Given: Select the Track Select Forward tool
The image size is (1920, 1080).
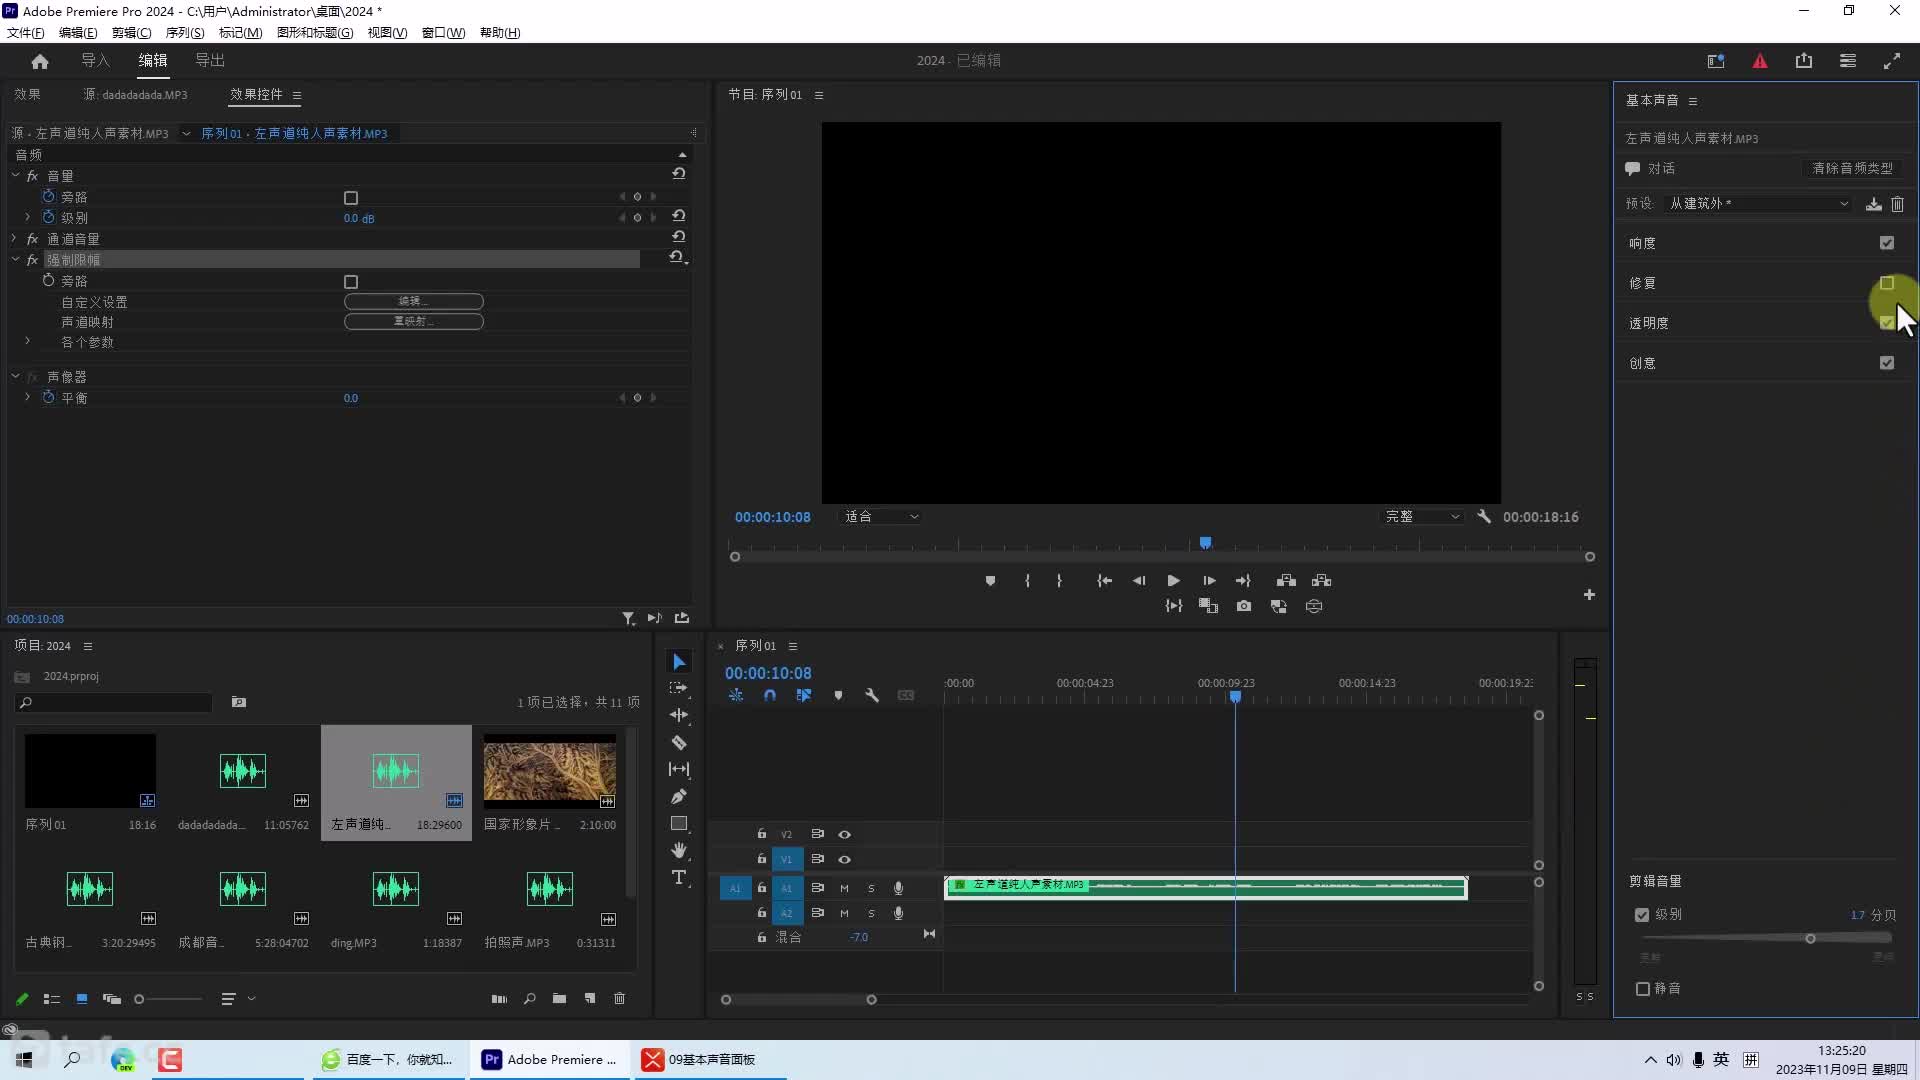Looking at the screenshot, I should [x=679, y=688].
